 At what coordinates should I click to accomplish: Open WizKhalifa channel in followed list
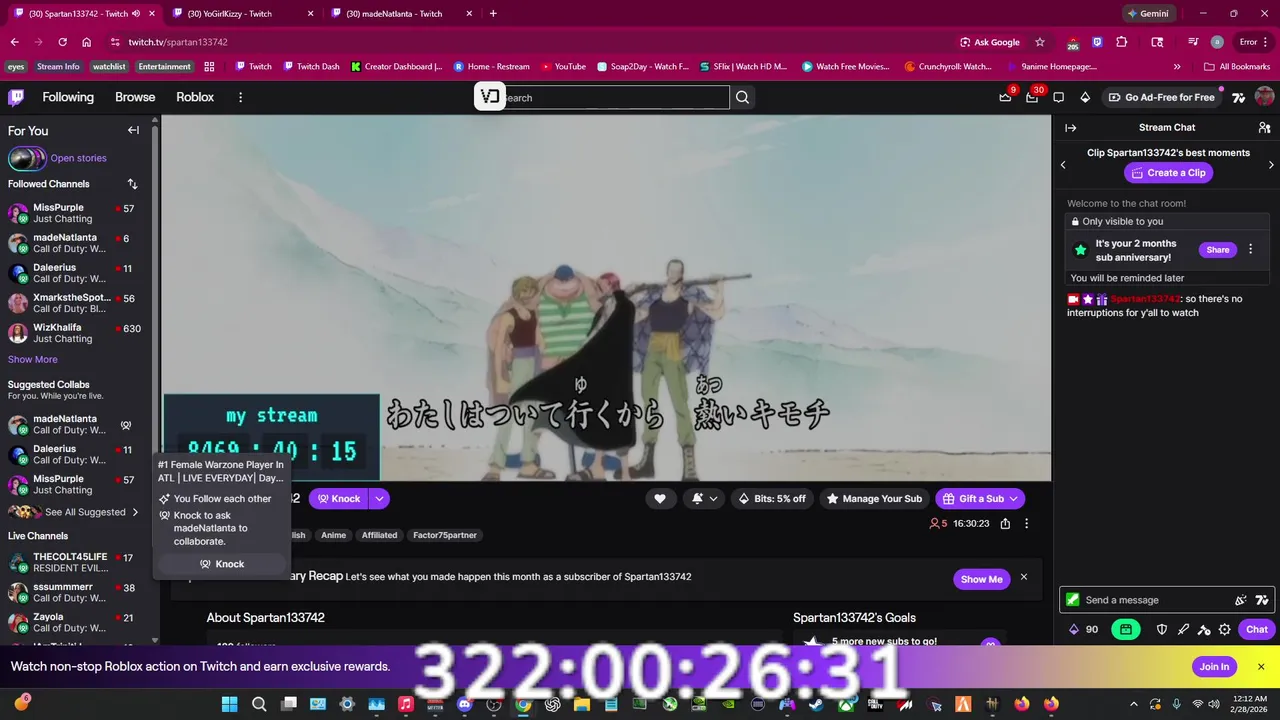click(73, 333)
